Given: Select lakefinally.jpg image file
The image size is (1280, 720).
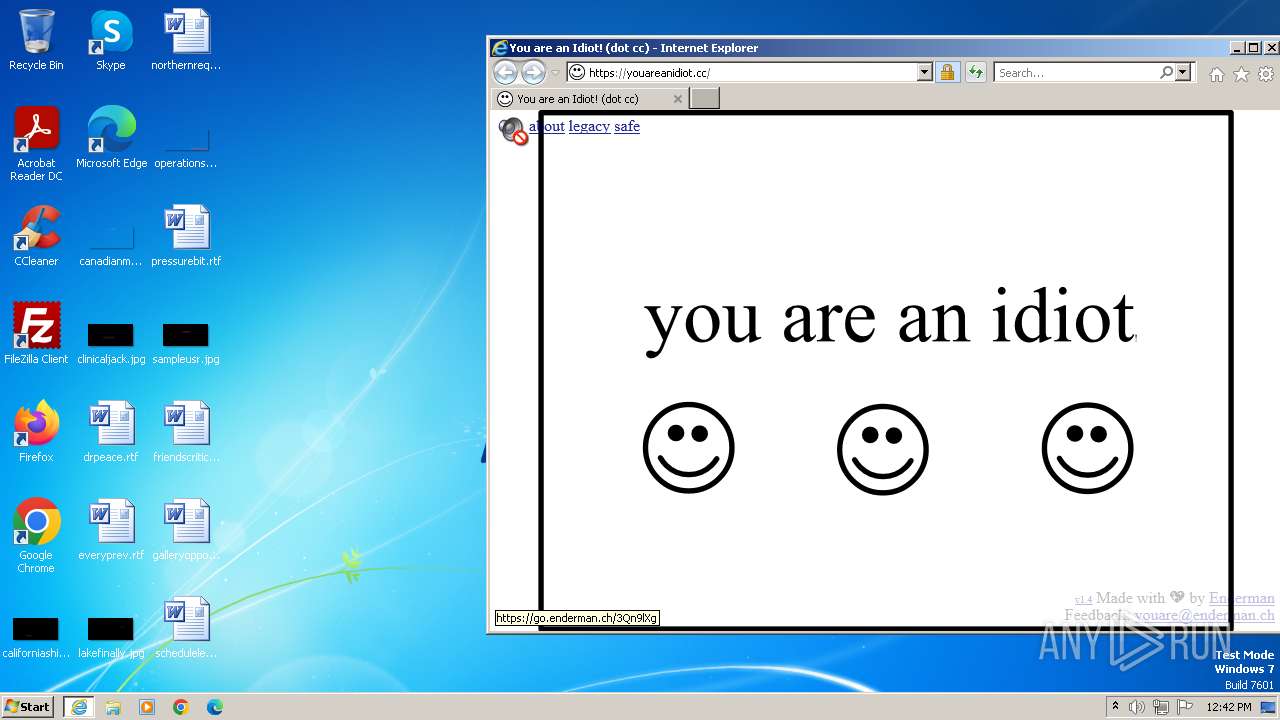Looking at the screenshot, I should tap(111, 639).
